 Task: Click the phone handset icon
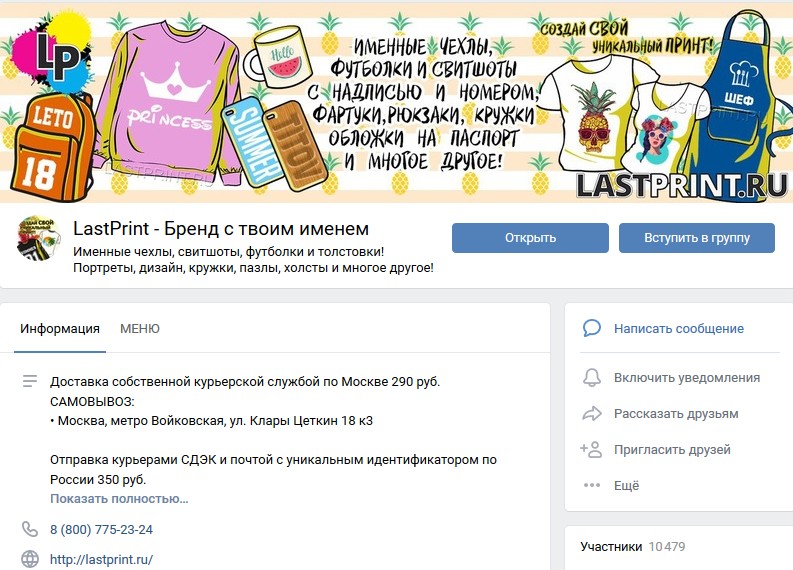pyautogui.click(x=30, y=529)
